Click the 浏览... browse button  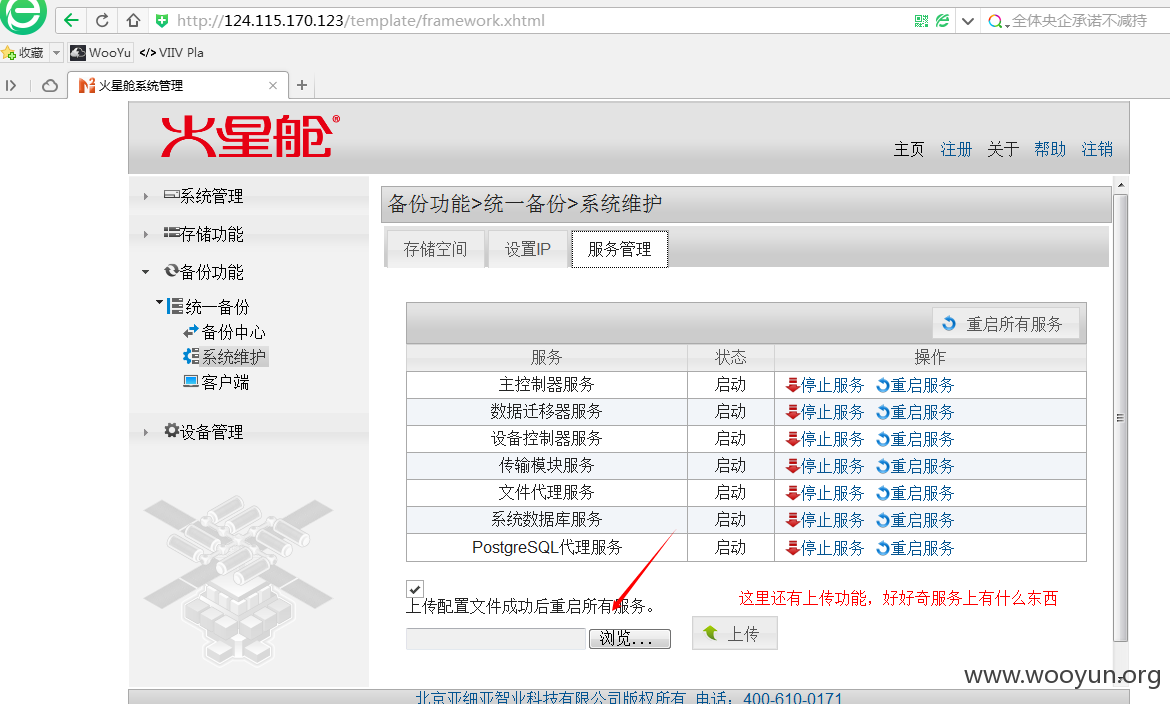(630, 638)
